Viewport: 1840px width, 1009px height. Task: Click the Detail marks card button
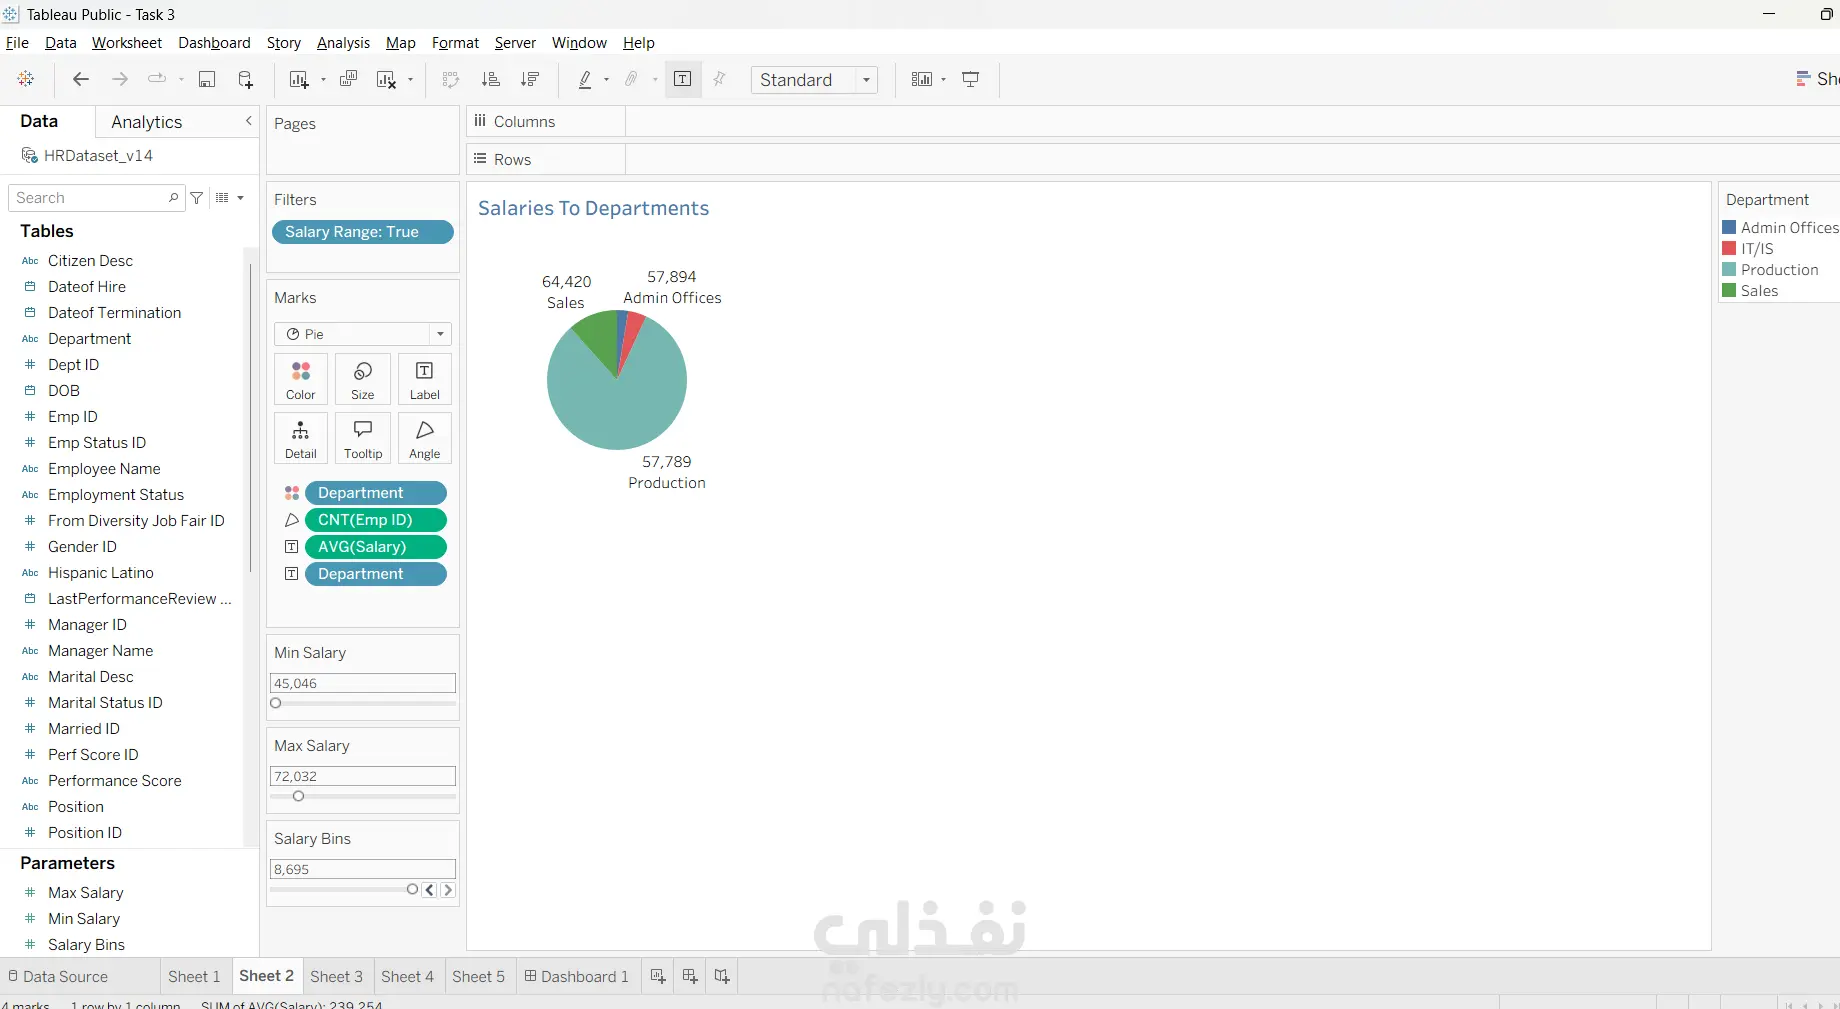click(300, 438)
